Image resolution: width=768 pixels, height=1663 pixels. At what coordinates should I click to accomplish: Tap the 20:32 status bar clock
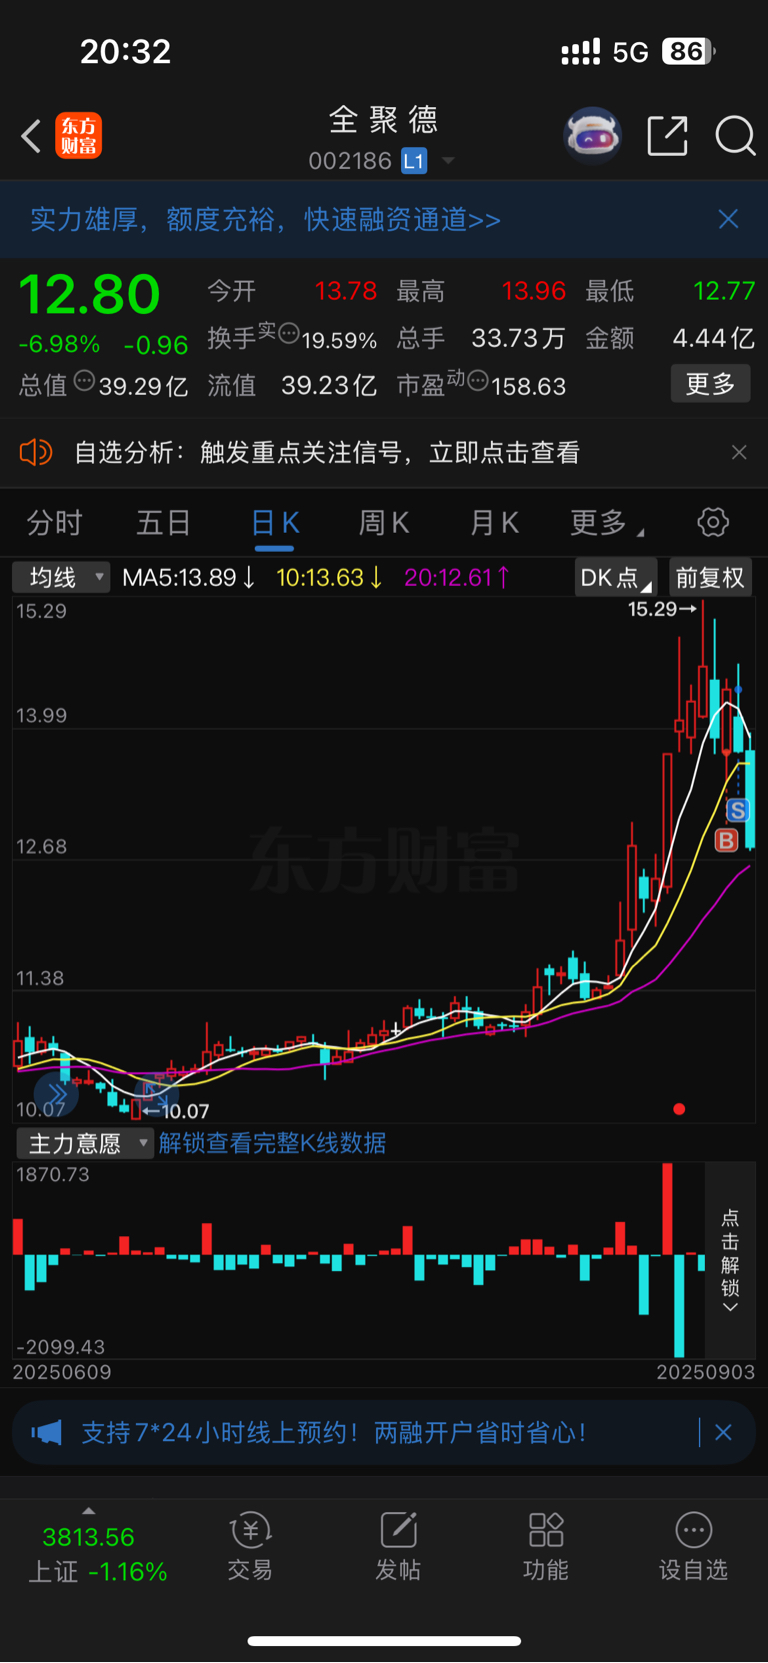coord(125,51)
